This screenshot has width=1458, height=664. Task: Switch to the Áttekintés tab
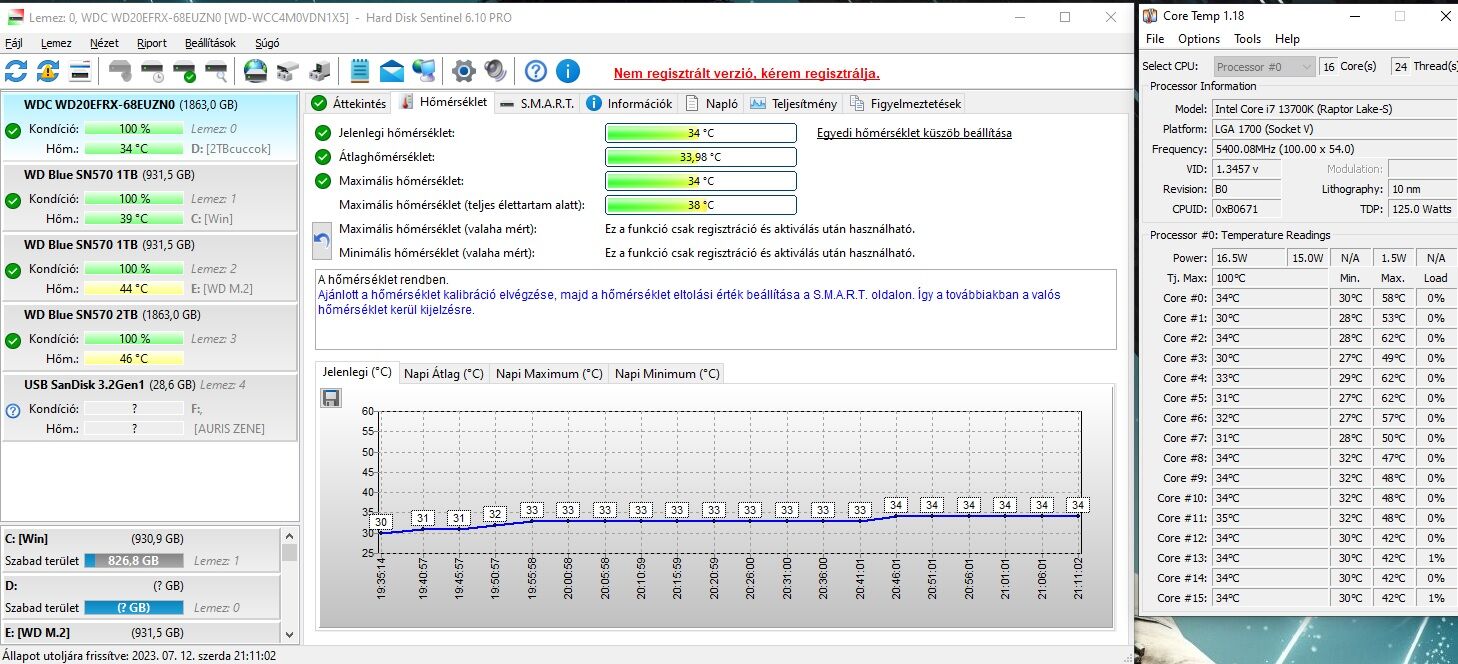pos(349,103)
